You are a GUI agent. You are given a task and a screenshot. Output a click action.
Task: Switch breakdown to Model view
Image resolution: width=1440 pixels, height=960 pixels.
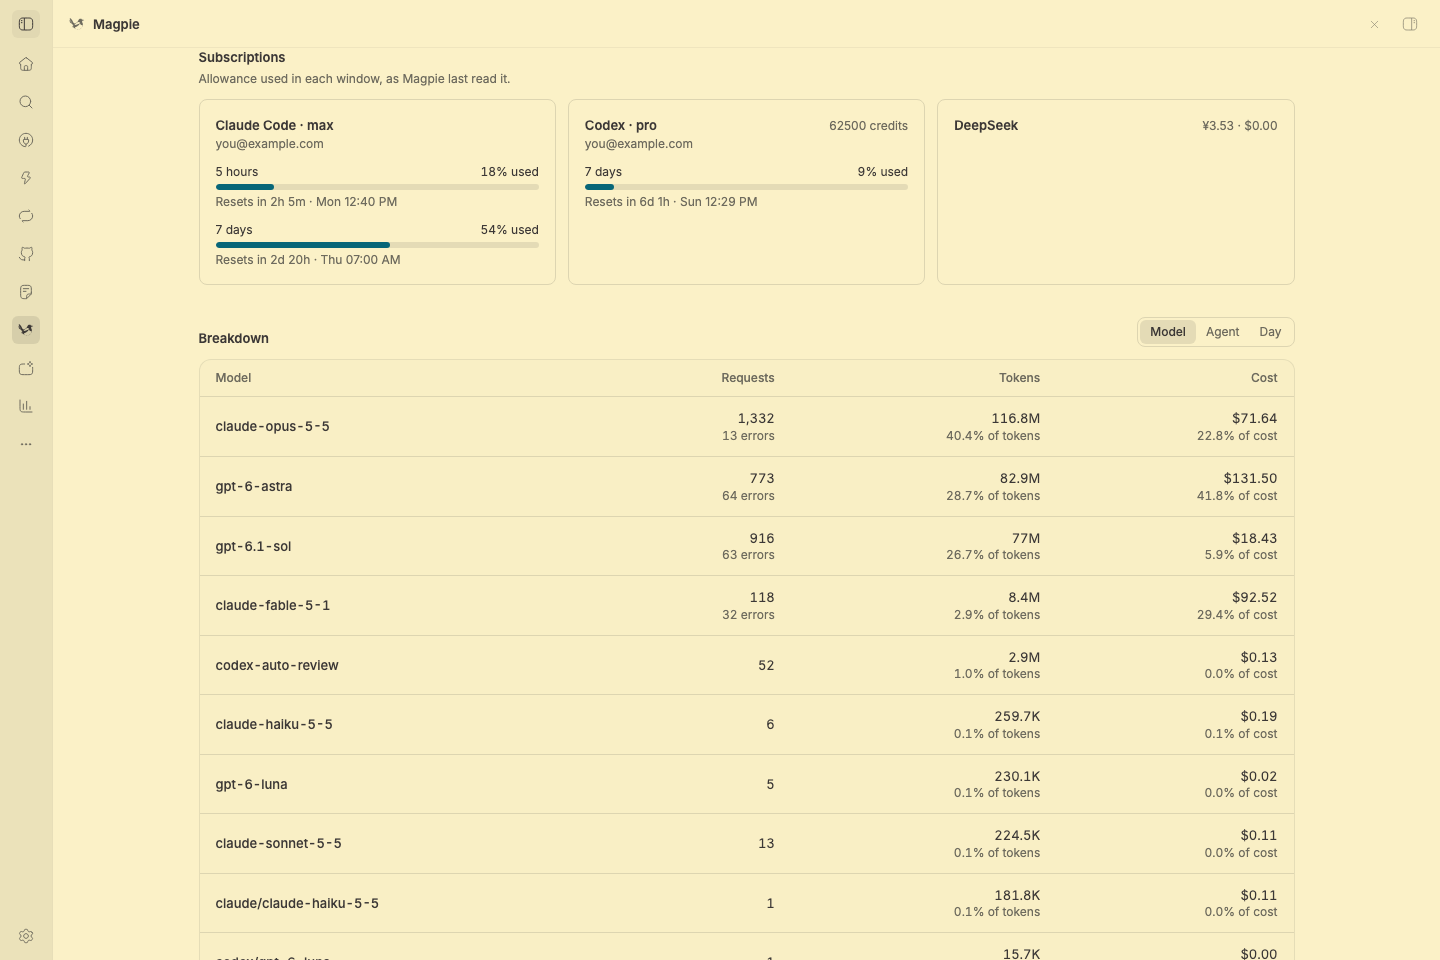click(1167, 332)
